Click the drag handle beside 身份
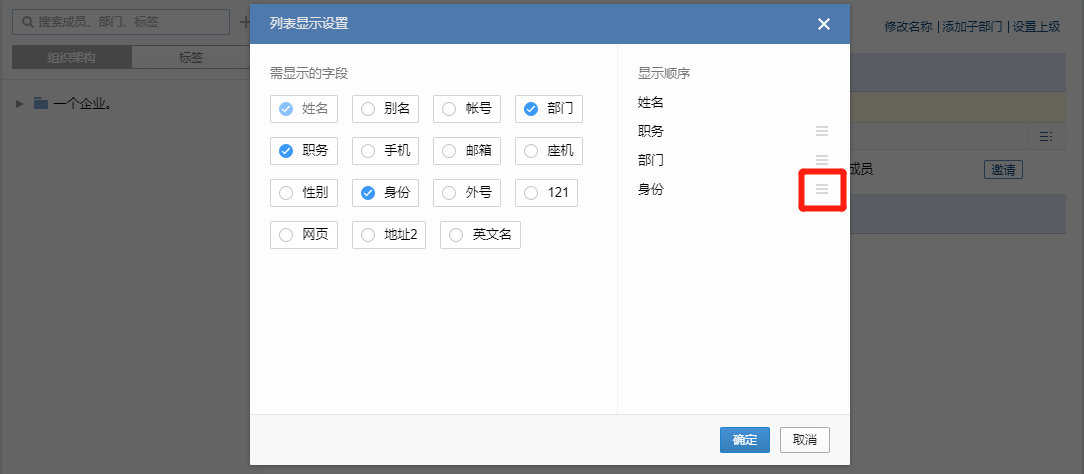Image resolution: width=1084 pixels, height=474 pixels. point(822,189)
